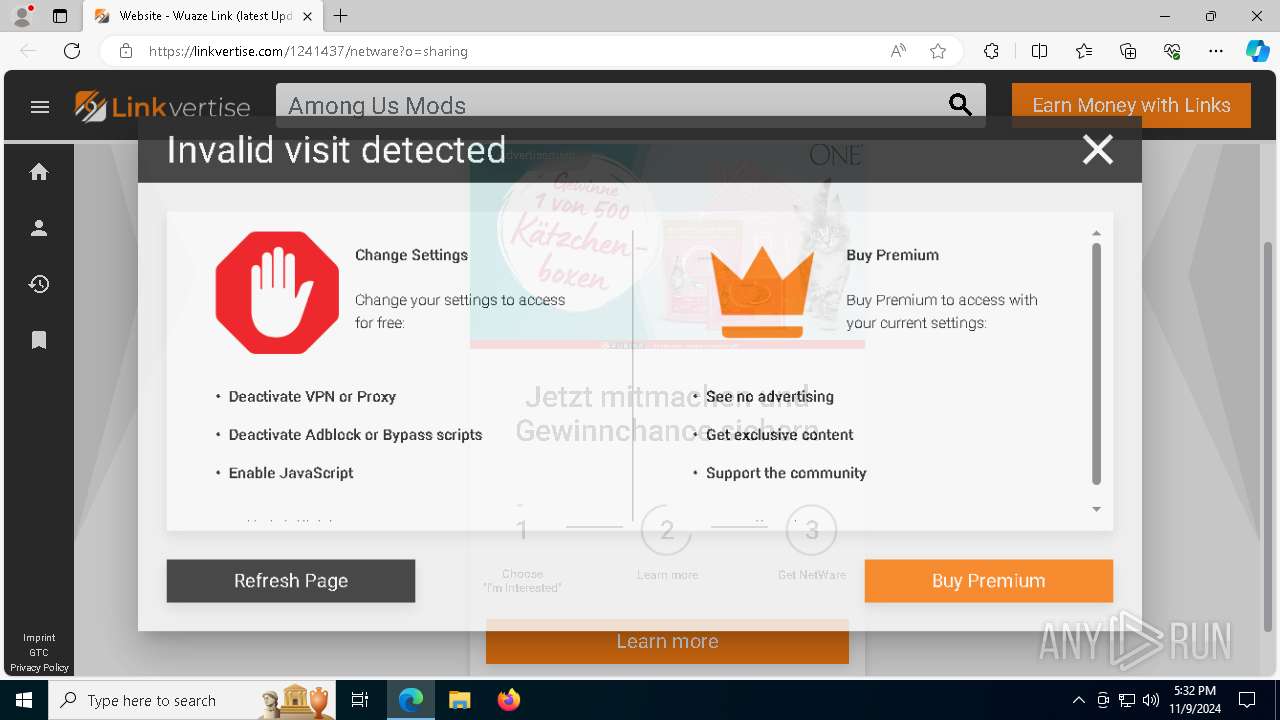
Task: View site information lock icon
Action: tap(126, 51)
